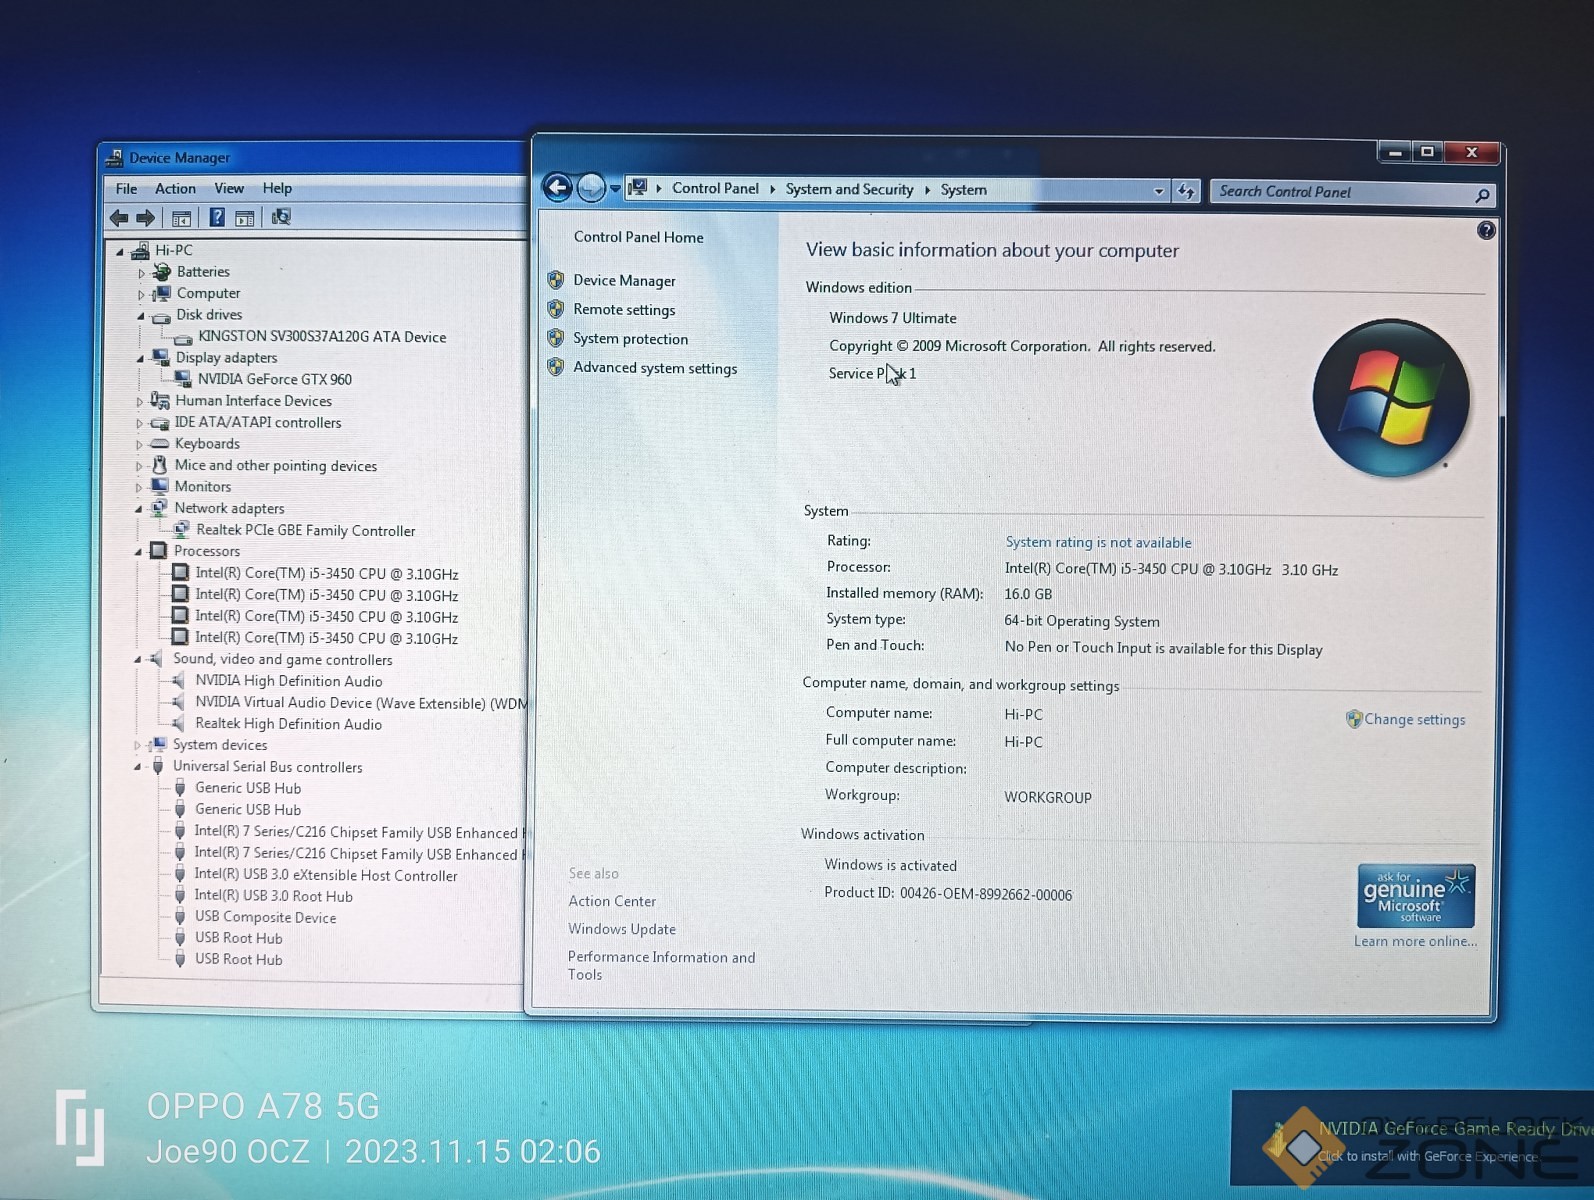Open the recent pages dropdown beside forward arrow

615,189
